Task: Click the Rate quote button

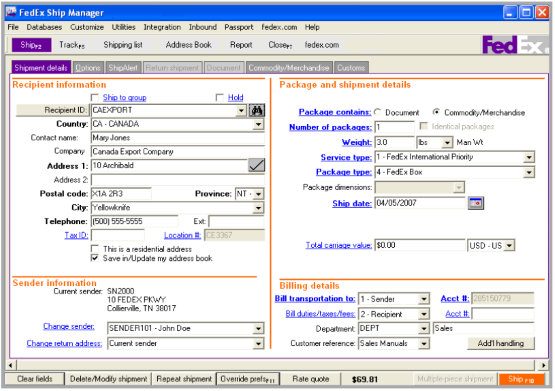Action: [310, 379]
